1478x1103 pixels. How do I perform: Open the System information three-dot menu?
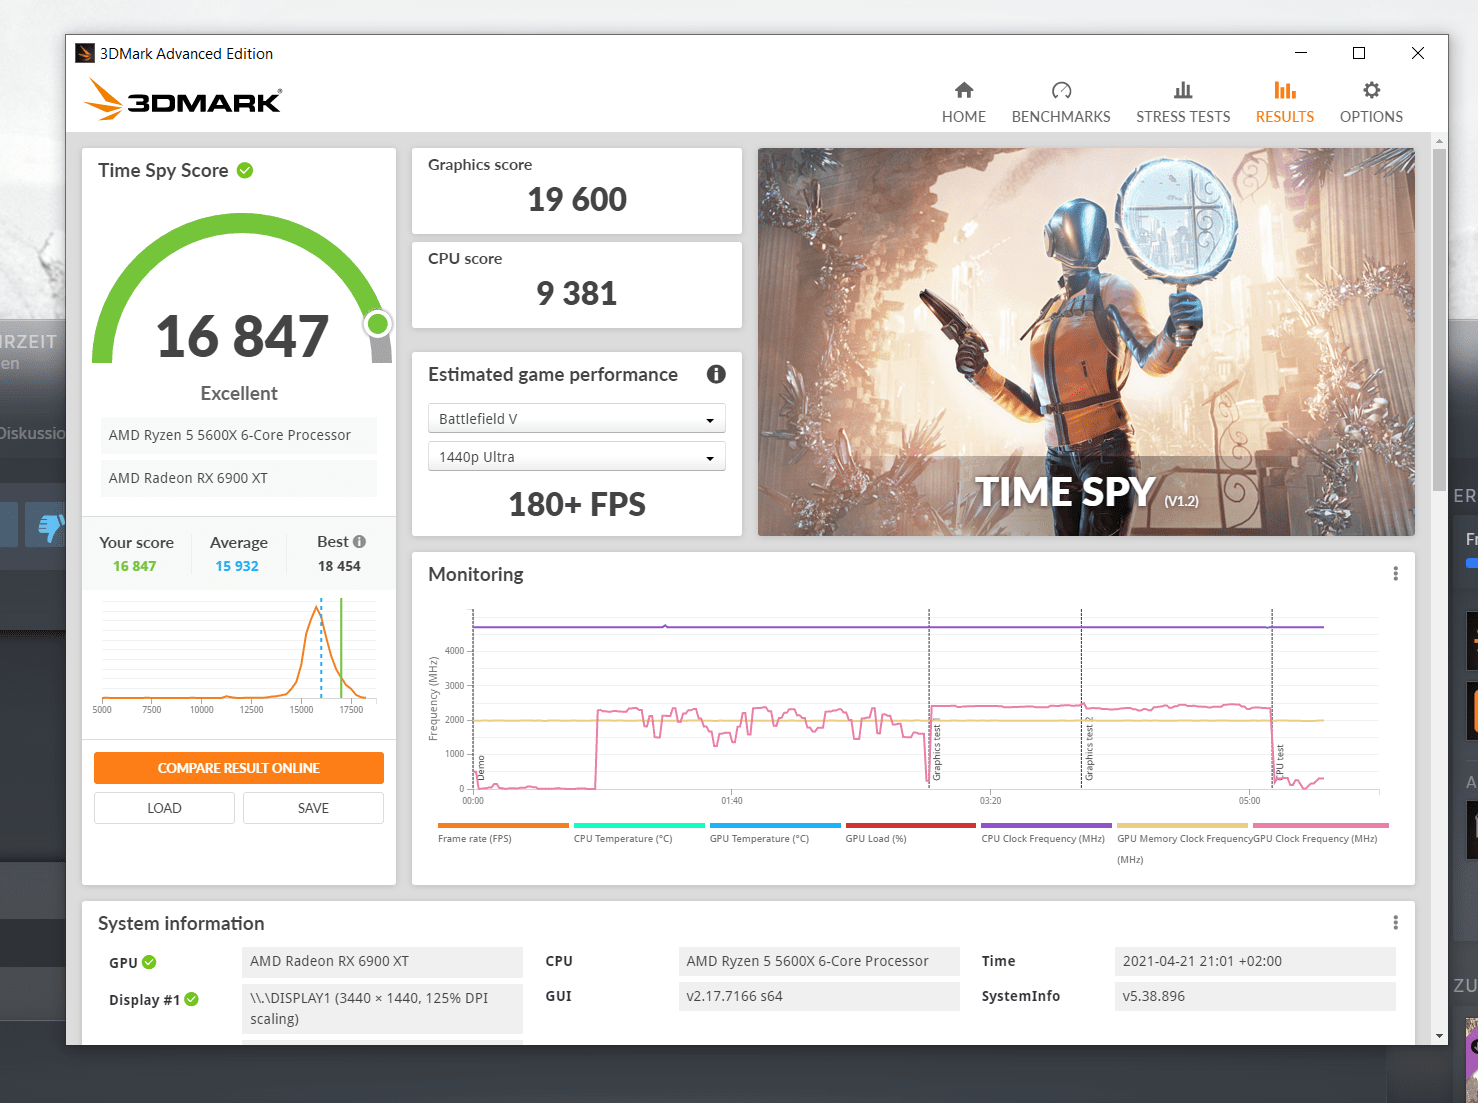tap(1395, 923)
